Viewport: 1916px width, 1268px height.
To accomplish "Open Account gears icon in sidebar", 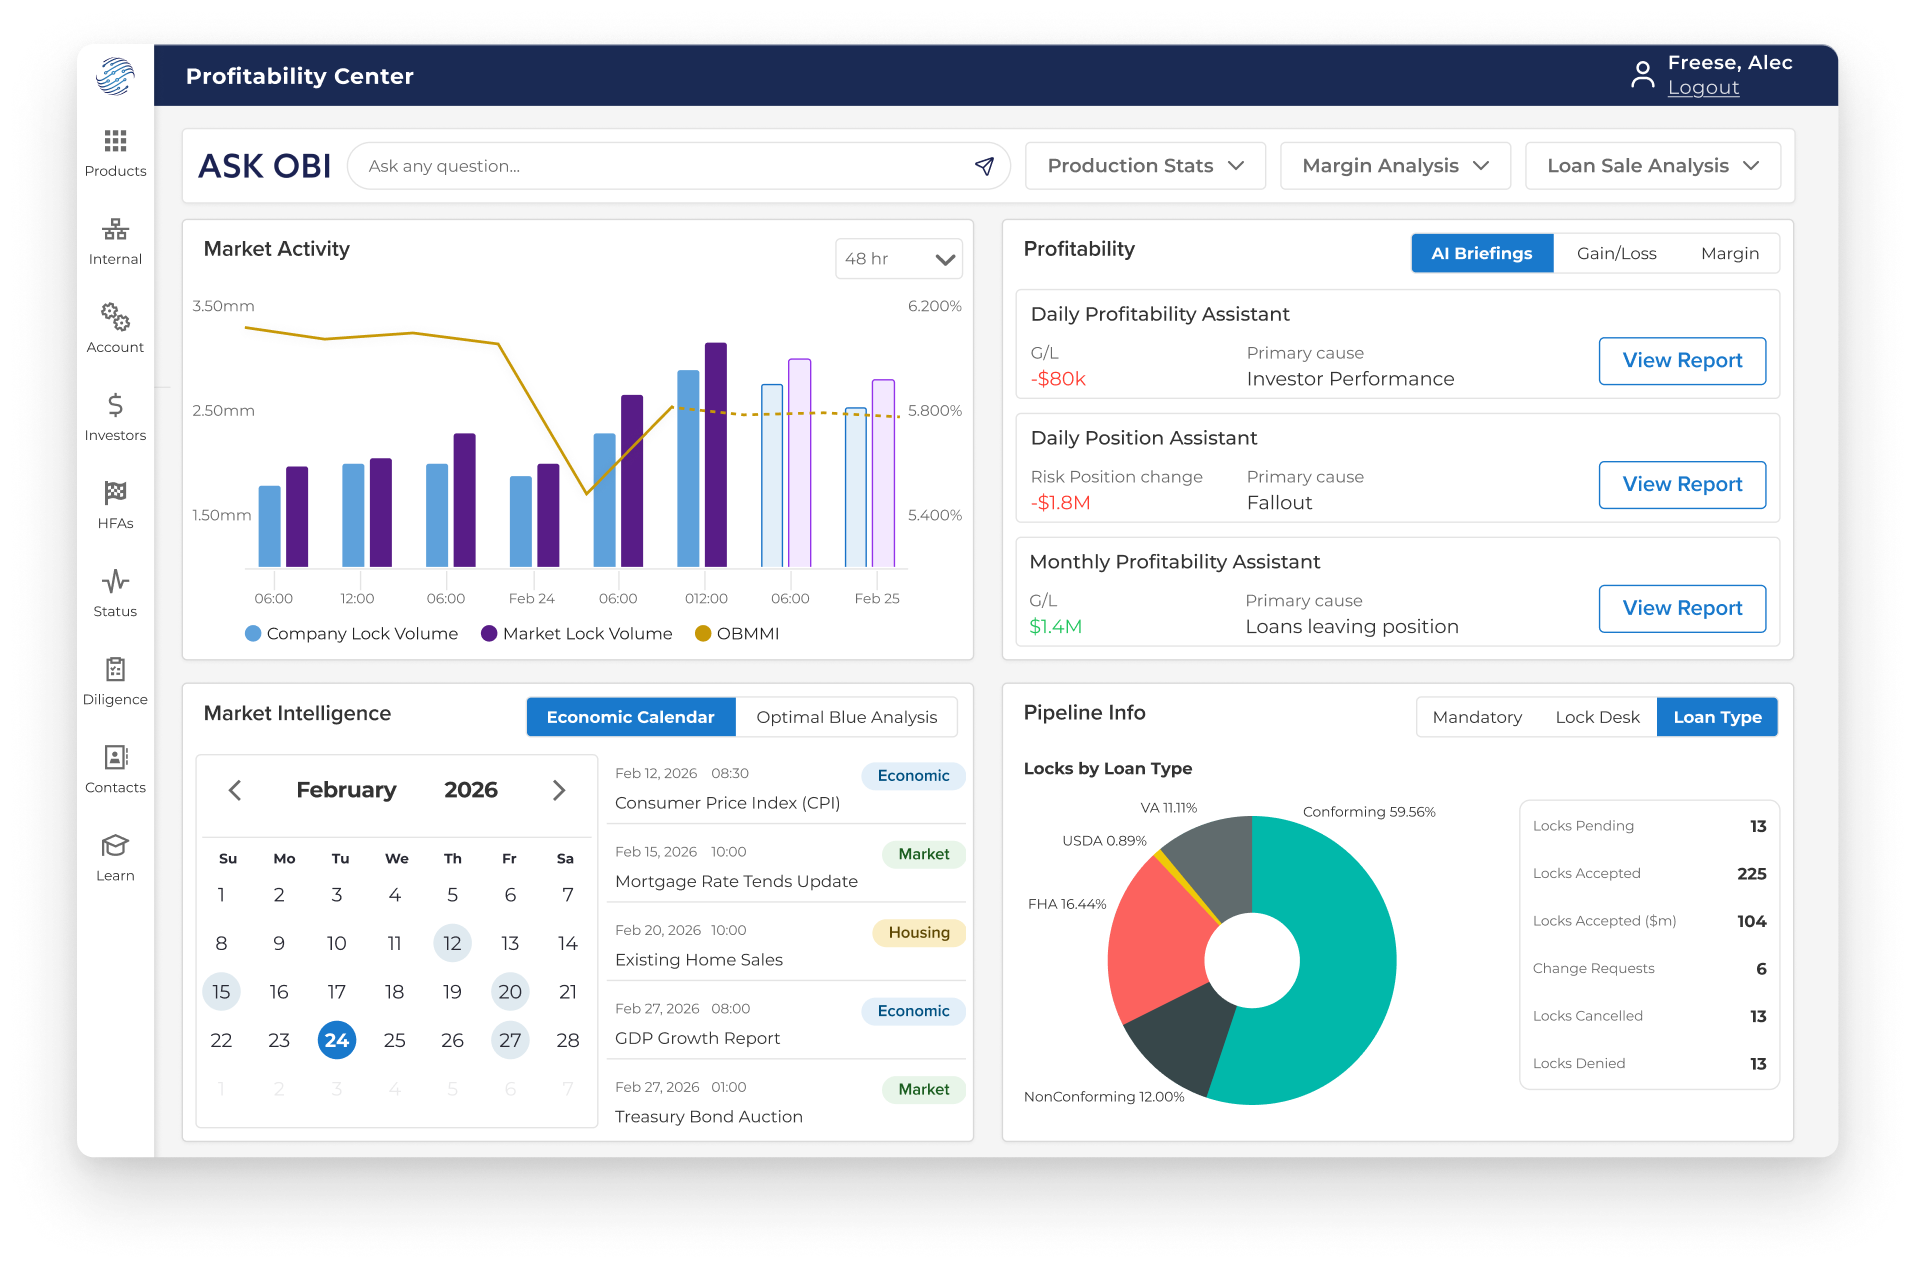I will pos(115,317).
